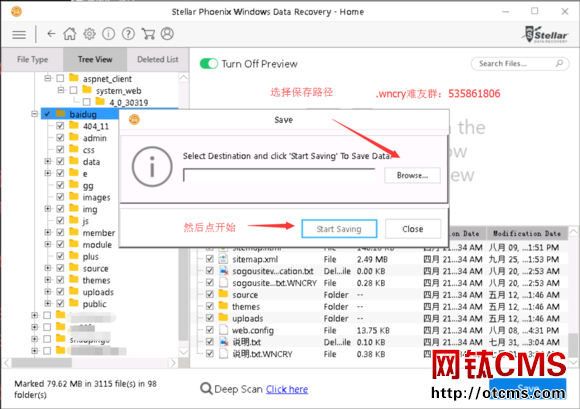The width and height of the screenshot is (580, 409).
Task: Click the web.config file icon
Action: click(x=223, y=330)
